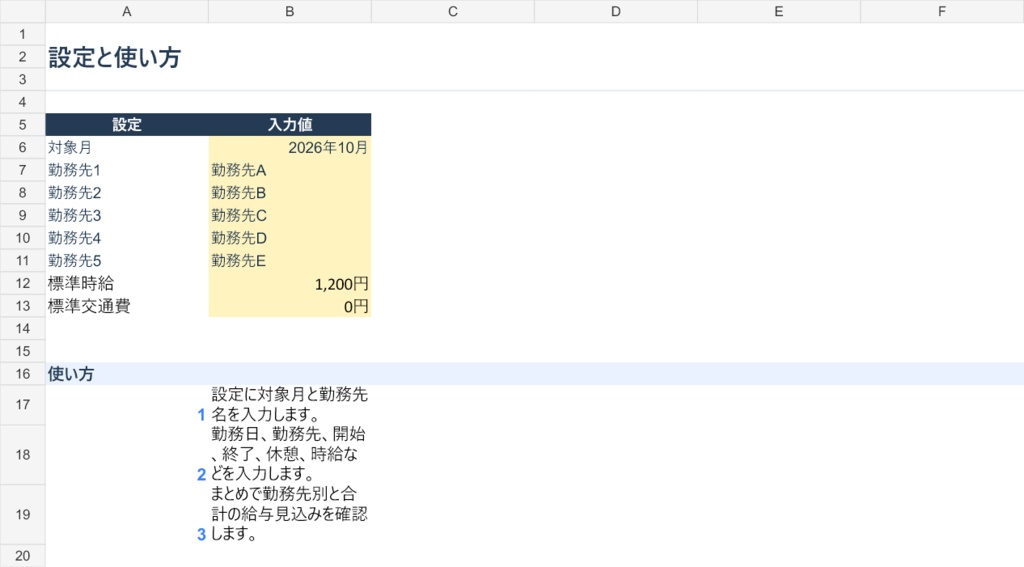Select row 14 header
The width and height of the screenshot is (1024, 567).
[x=22, y=329]
